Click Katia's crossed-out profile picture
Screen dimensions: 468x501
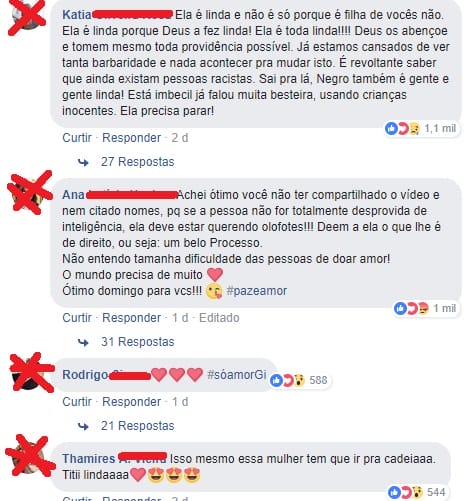(27, 15)
